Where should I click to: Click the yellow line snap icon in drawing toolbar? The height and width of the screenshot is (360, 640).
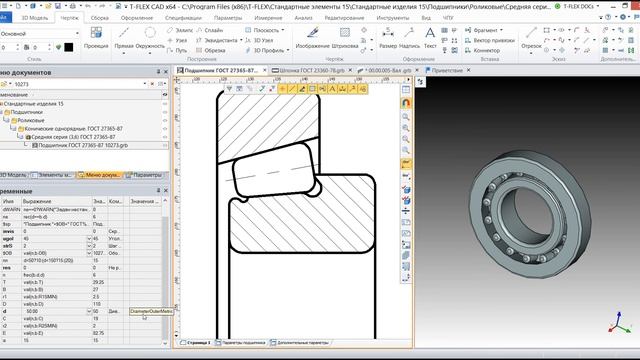tap(292, 89)
